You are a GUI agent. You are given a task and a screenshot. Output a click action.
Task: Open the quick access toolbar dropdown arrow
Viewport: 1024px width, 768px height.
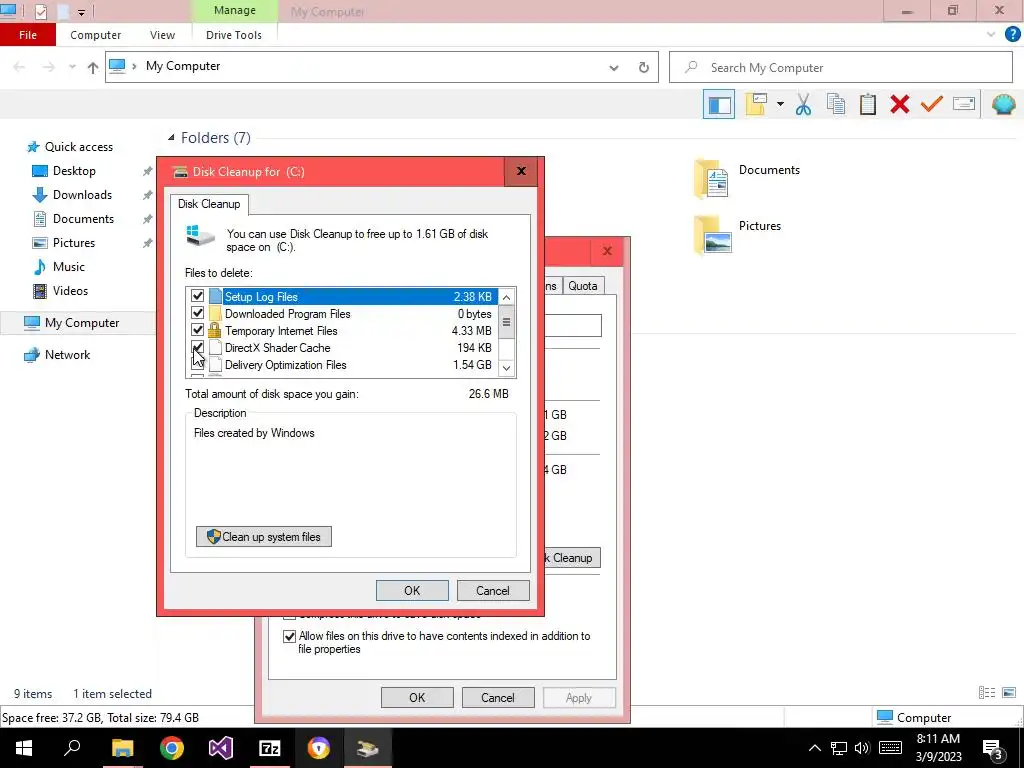click(81, 12)
